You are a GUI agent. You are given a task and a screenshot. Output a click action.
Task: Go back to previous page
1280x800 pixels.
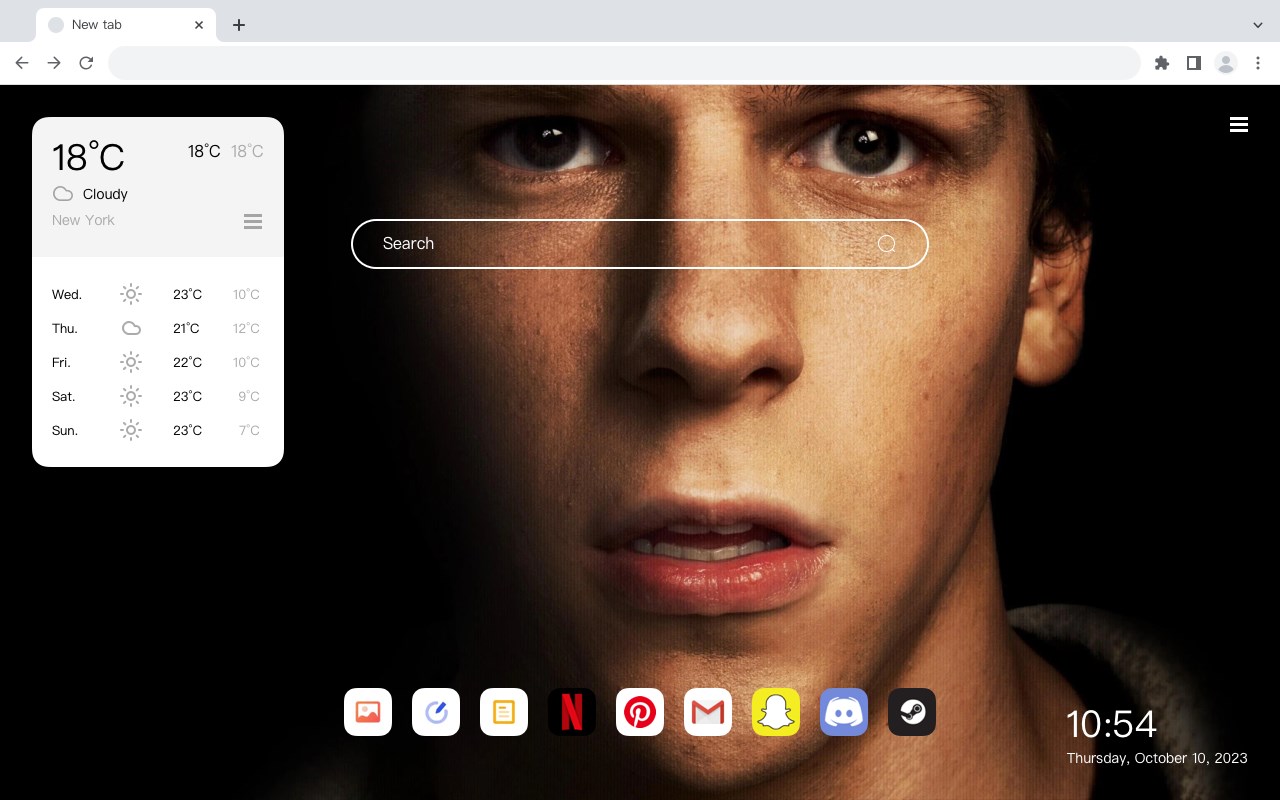pyautogui.click(x=22, y=63)
